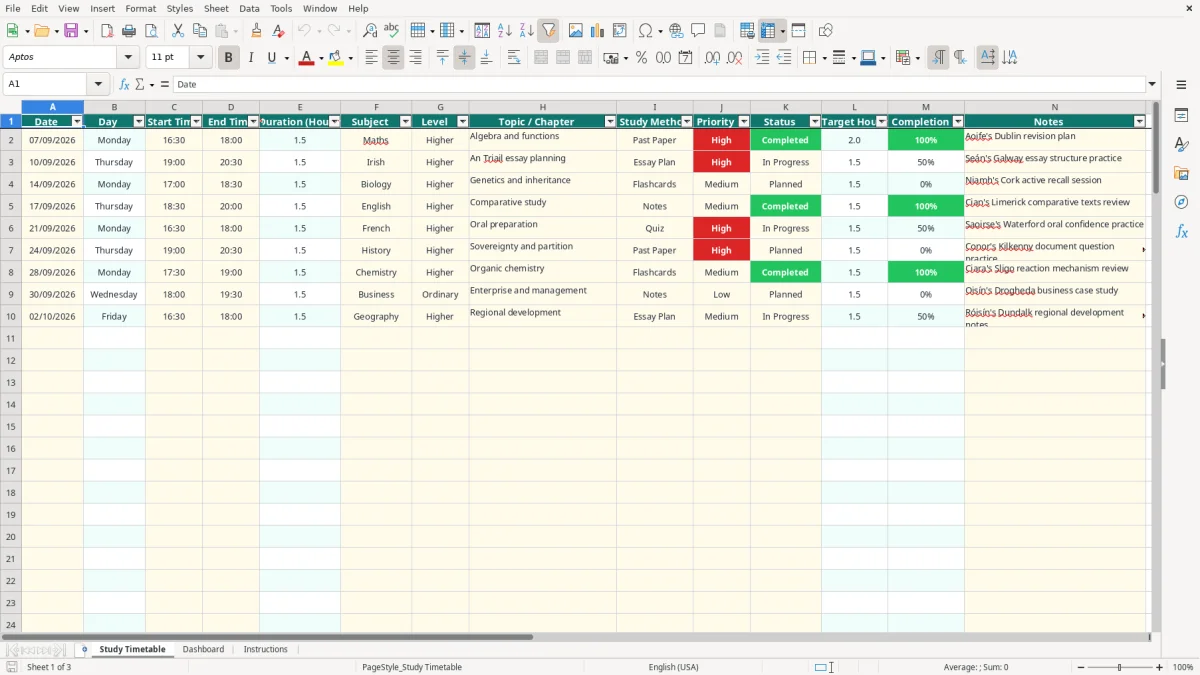
Task: Open the sidebar Gallery
Action: click(1181, 173)
